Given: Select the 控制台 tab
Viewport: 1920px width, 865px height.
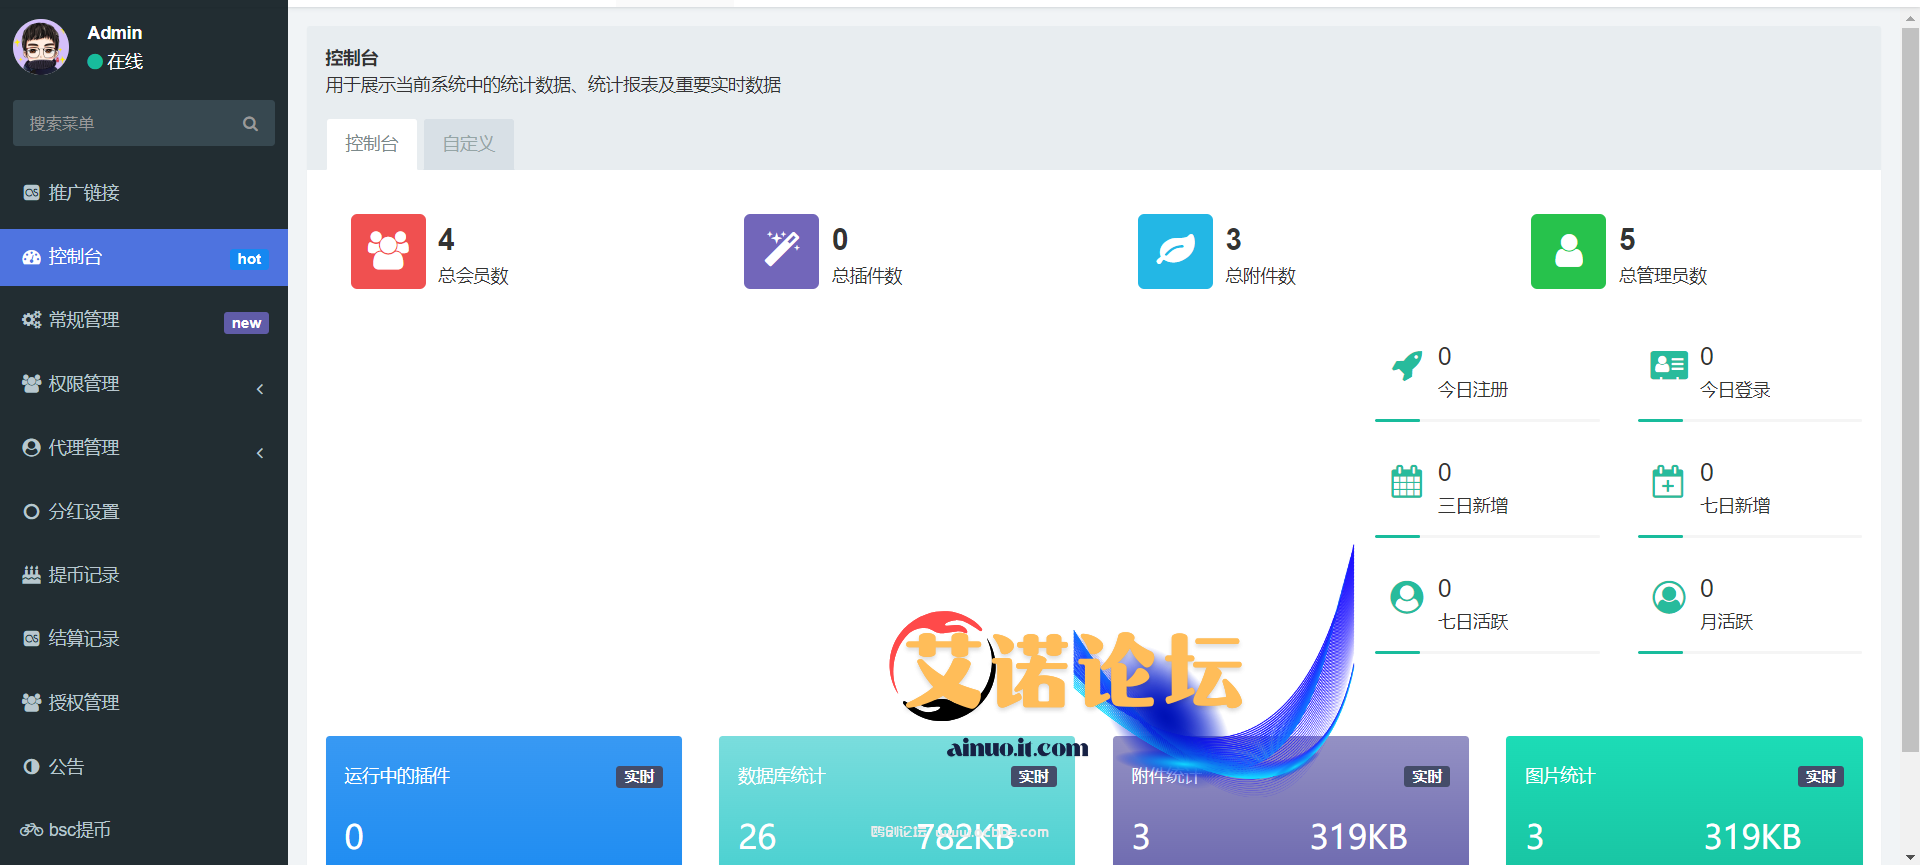Looking at the screenshot, I should 371,144.
